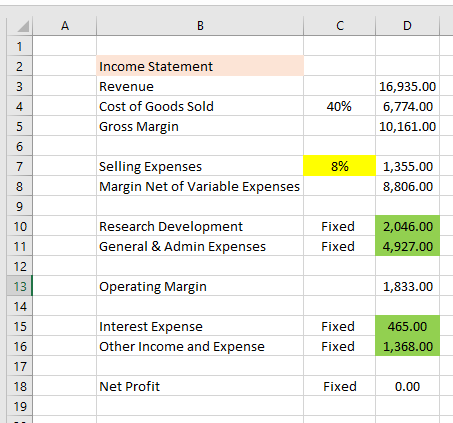Viewport: 453px width, 423px height.
Task: Select row 3 header
Action: point(20,86)
